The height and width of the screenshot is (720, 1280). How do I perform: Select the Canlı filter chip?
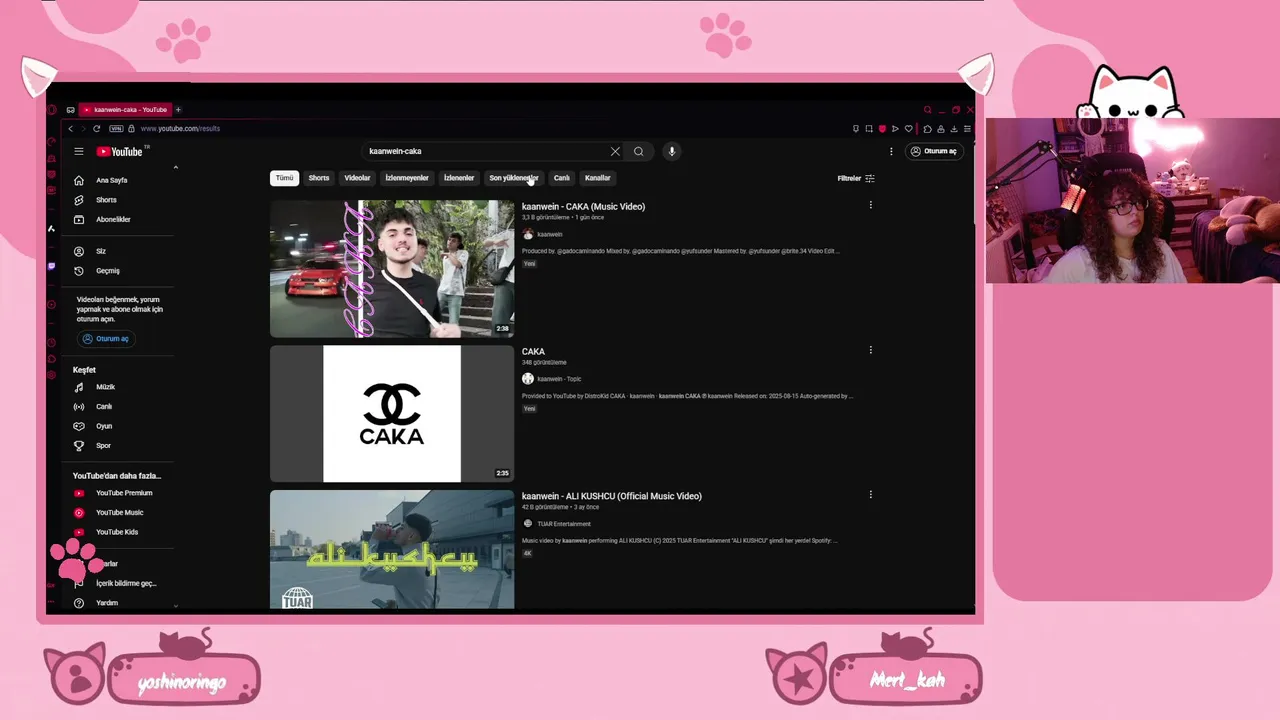click(562, 178)
